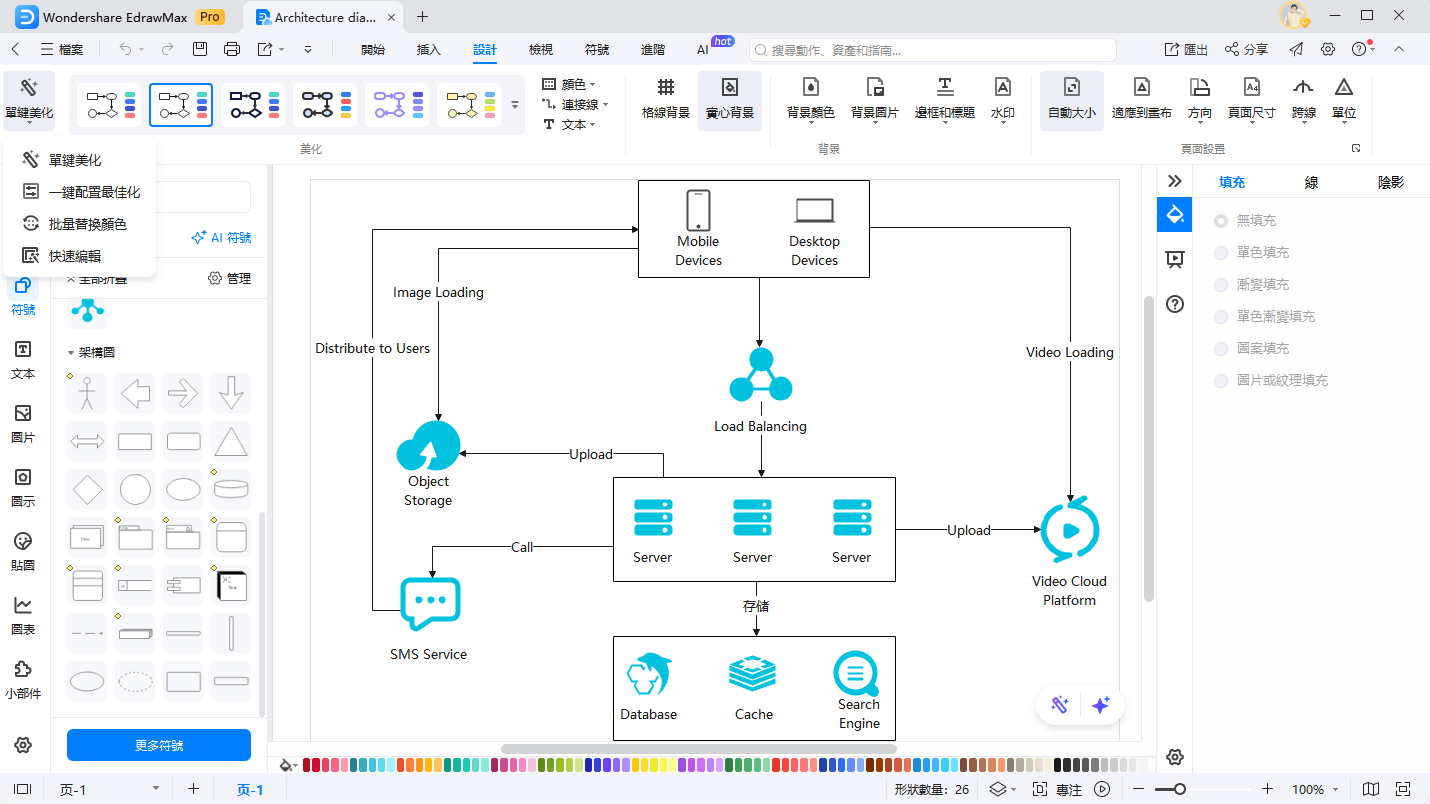Screen dimensions: 1430x804
Task: Switch to the 插入 ribbon tab
Action: click(x=428, y=49)
